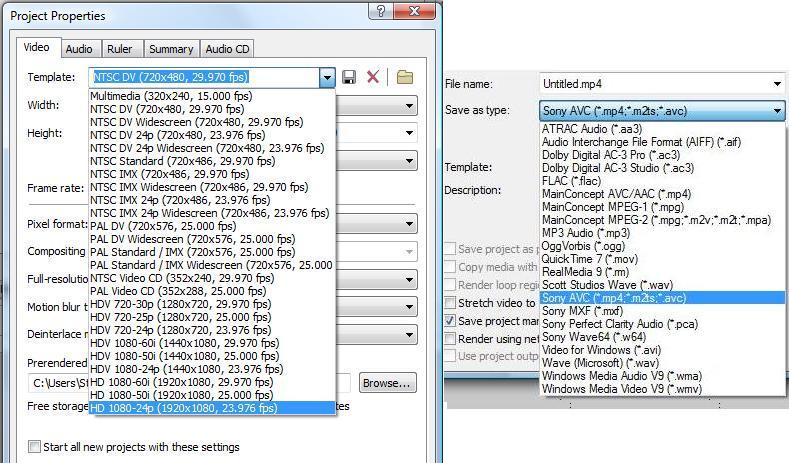
Task: Toggle Render using networked checkbox
Action: (450, 339)
